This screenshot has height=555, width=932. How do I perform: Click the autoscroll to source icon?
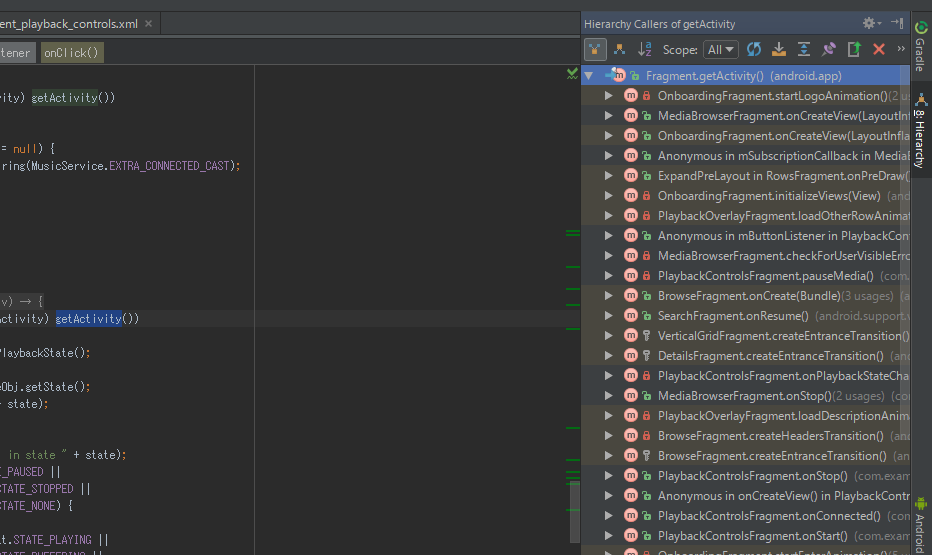point(779,49)
